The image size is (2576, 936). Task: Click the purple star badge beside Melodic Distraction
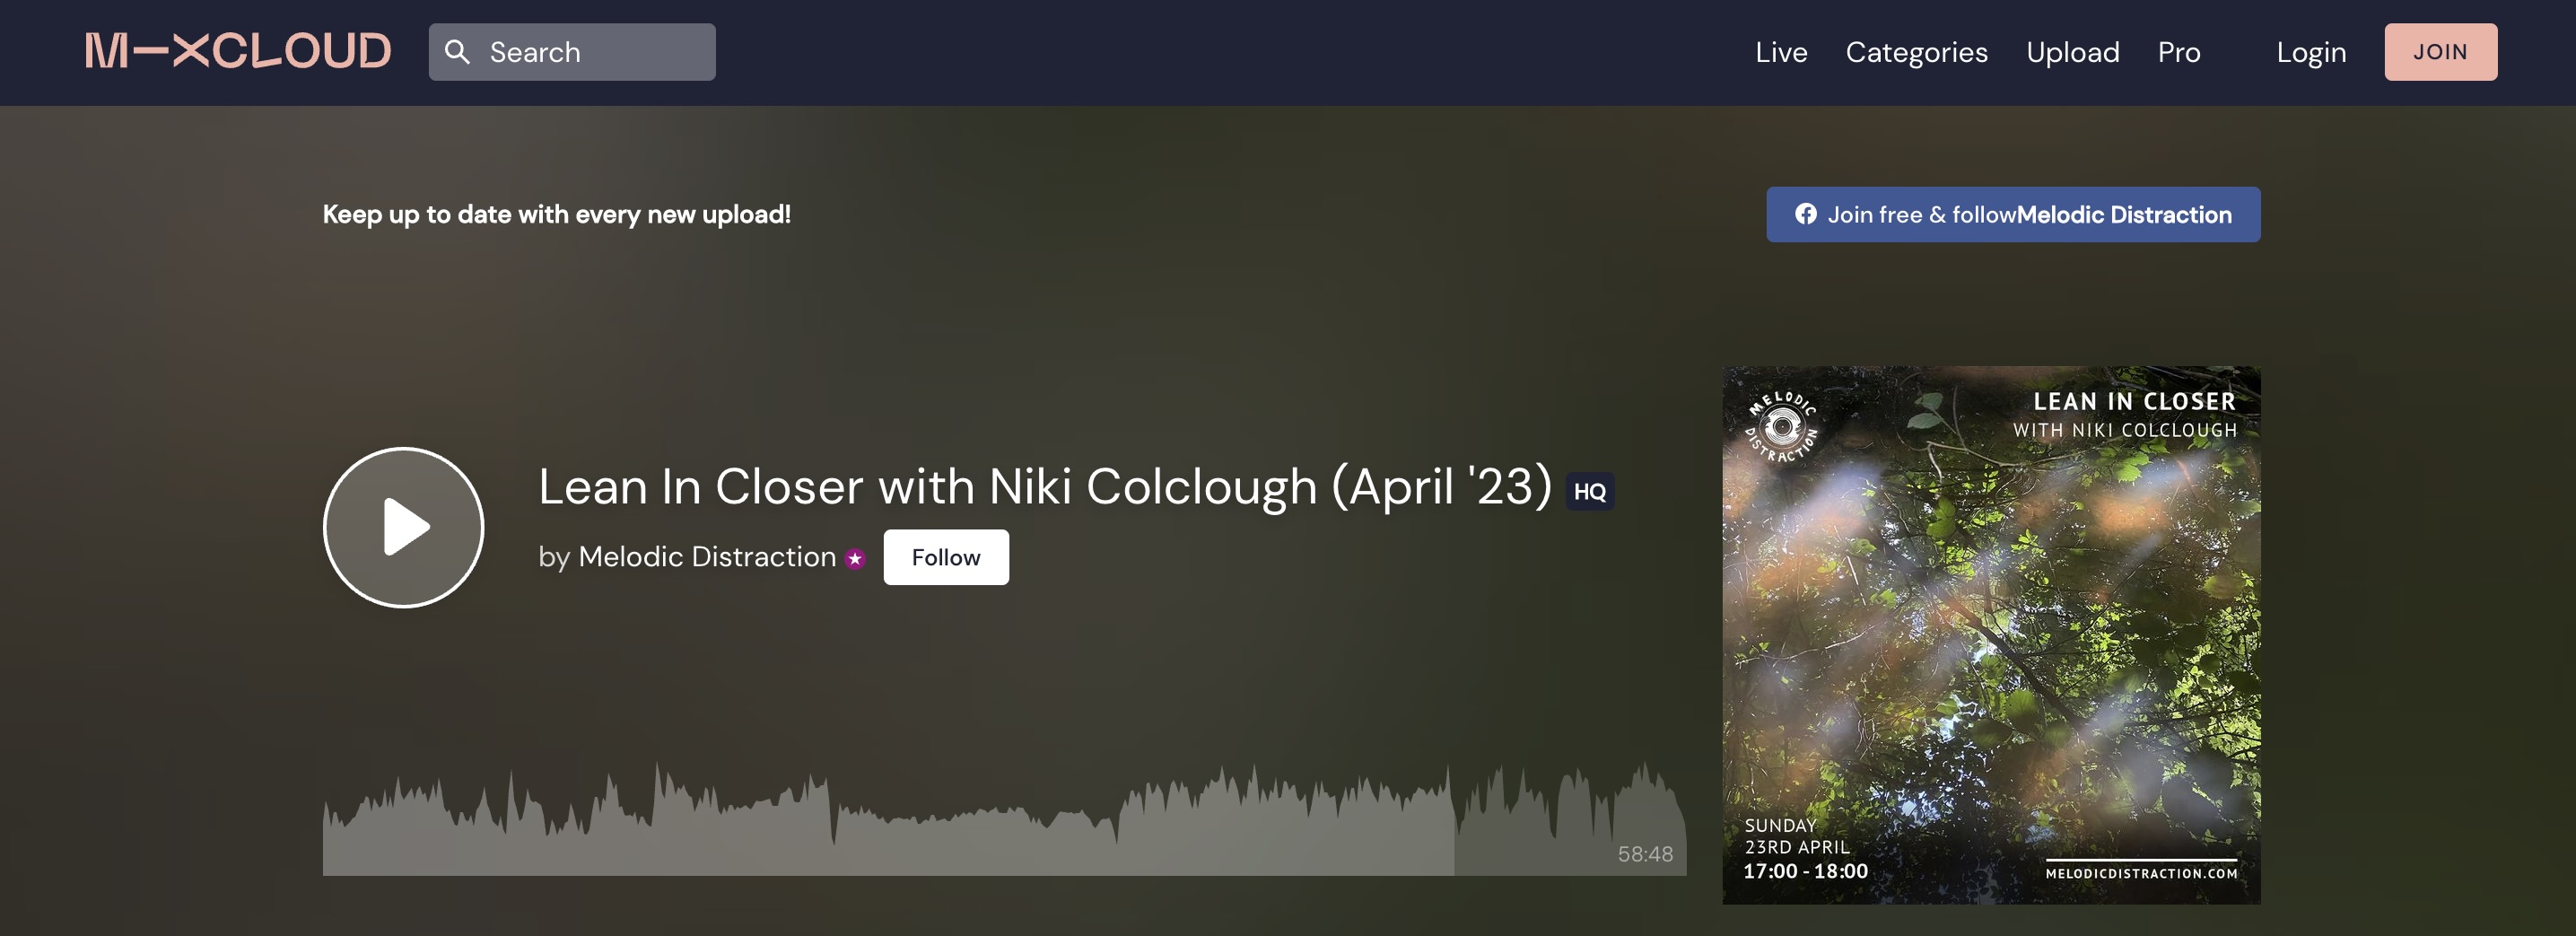[855, 559]
